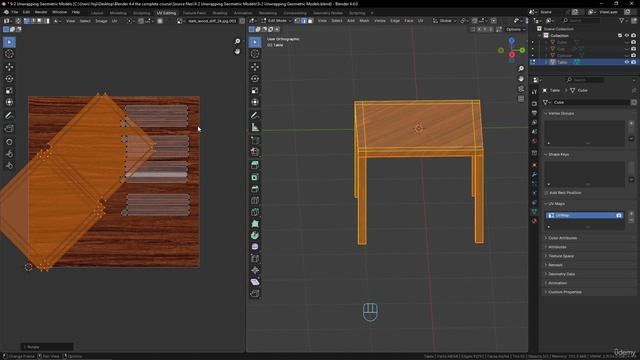Screen dimensions: 640x360
Task: Collapse the Vertex Groups panel
Action: point(562,113)
